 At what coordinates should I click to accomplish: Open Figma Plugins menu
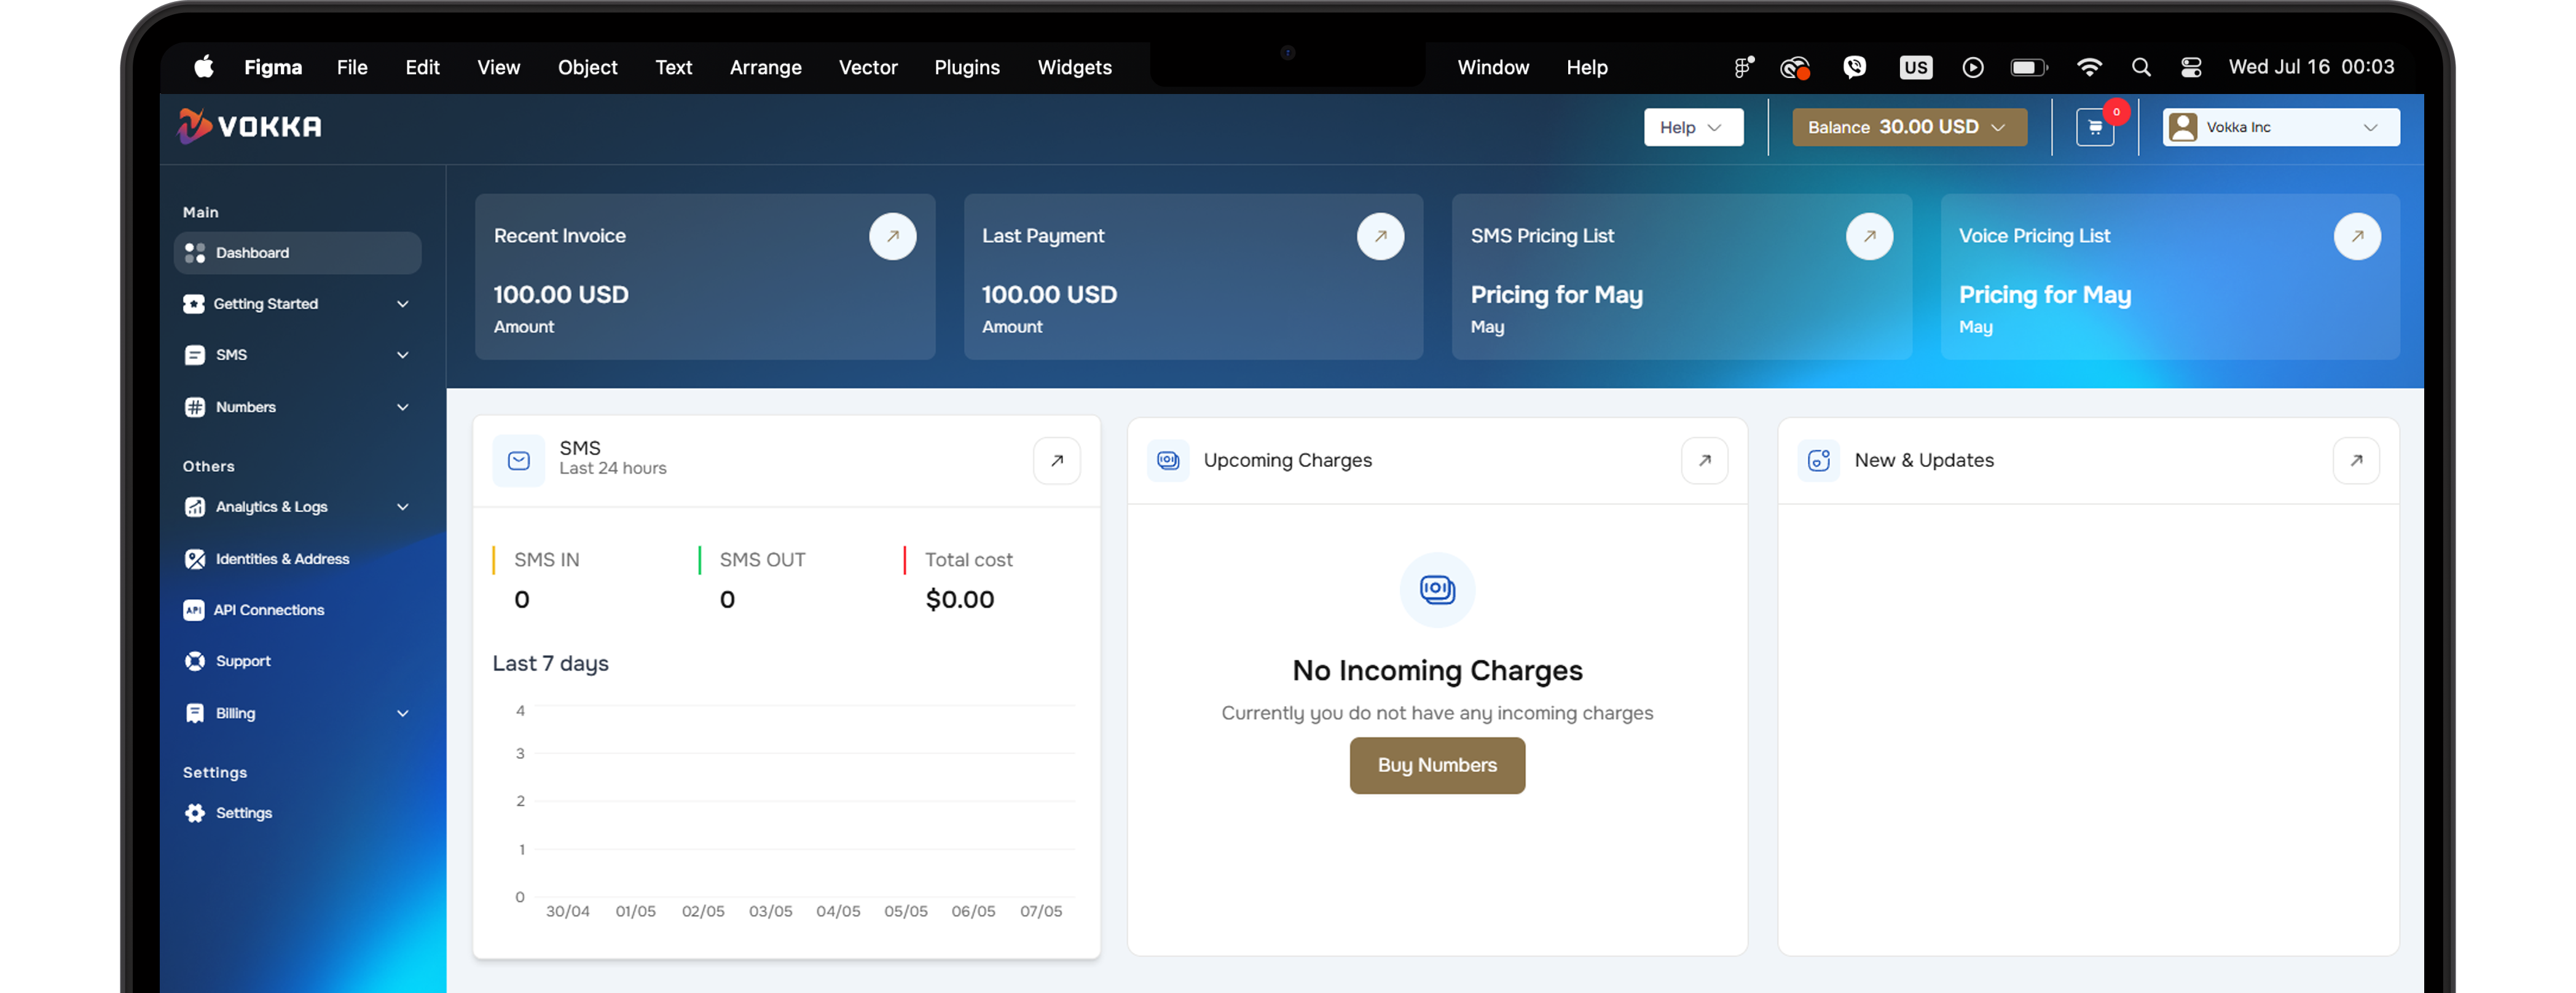pyautogui.click(x=966, y=67)
